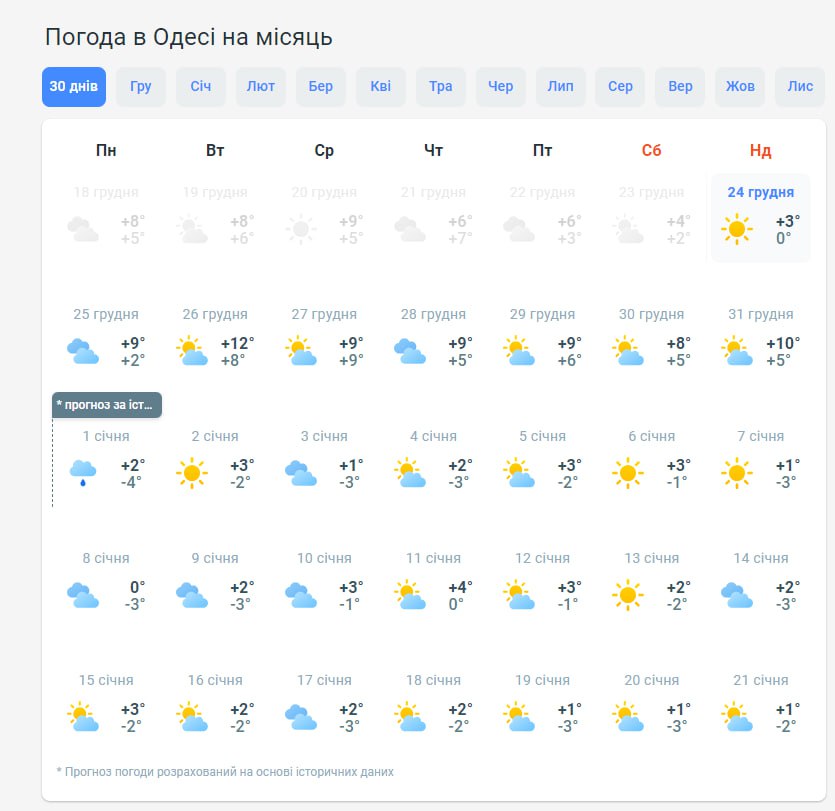This screenshot has height=811, width=835.
Task: Click the partly sunny icon for 26 грудня
Action: coord(191,352)
